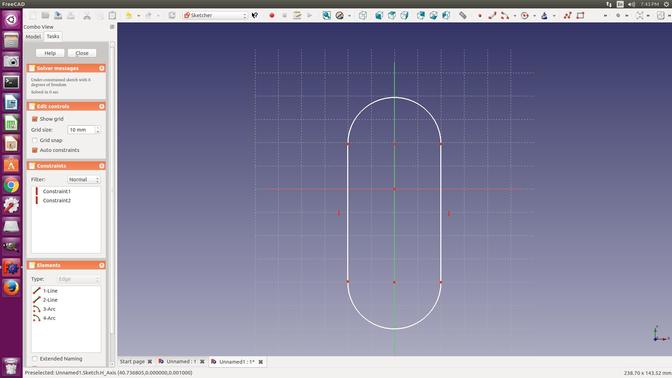The image size is (672, 378).
Task: Open the undo history dropdown arrow
Action: coord(138,16)
